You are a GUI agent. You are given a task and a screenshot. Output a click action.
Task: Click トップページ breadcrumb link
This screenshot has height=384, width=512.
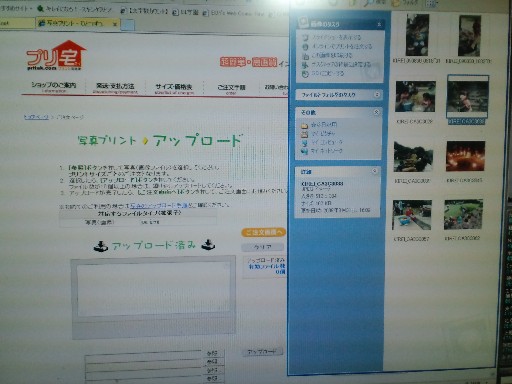point(36,117)
